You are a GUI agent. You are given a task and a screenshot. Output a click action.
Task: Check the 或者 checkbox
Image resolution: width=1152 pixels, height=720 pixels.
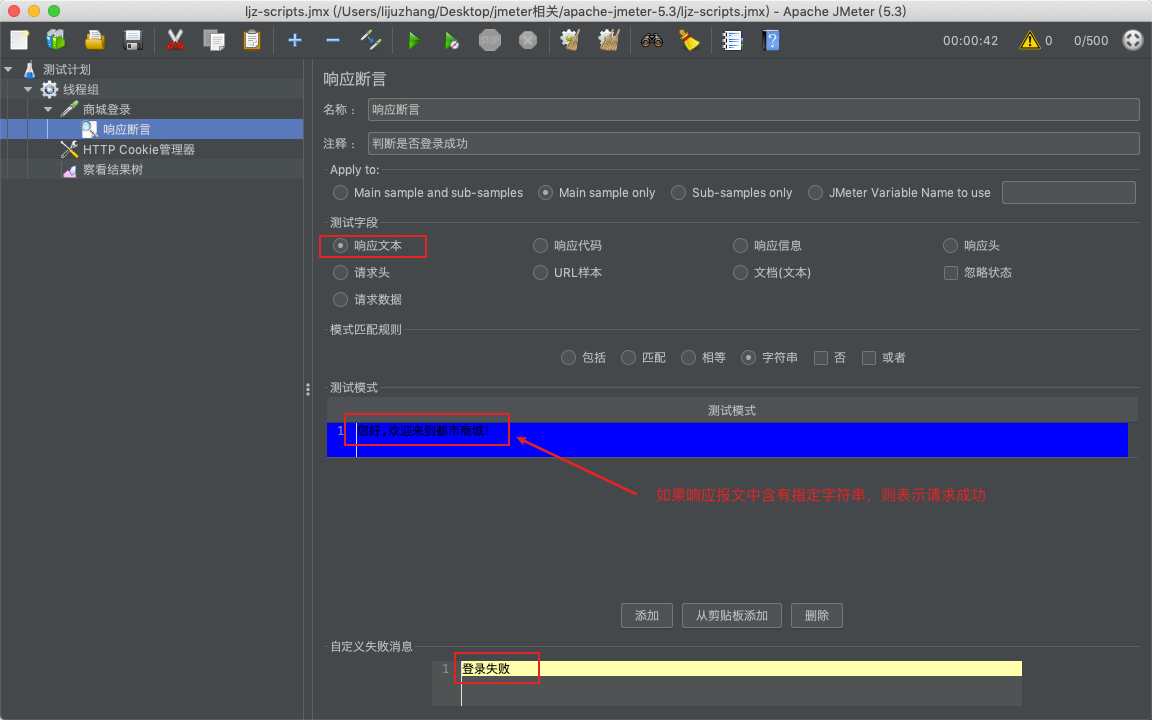click(869, 358)
